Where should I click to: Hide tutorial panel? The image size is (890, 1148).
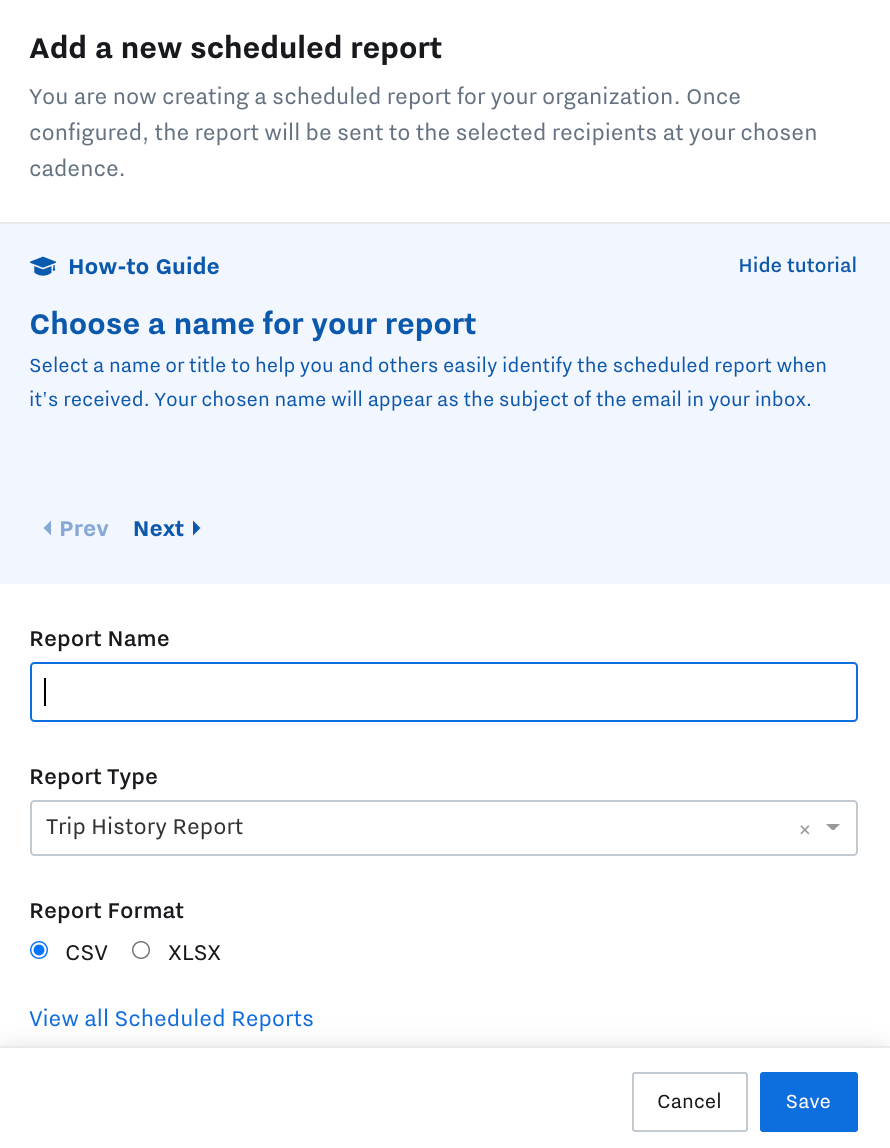tap(797, 265)
